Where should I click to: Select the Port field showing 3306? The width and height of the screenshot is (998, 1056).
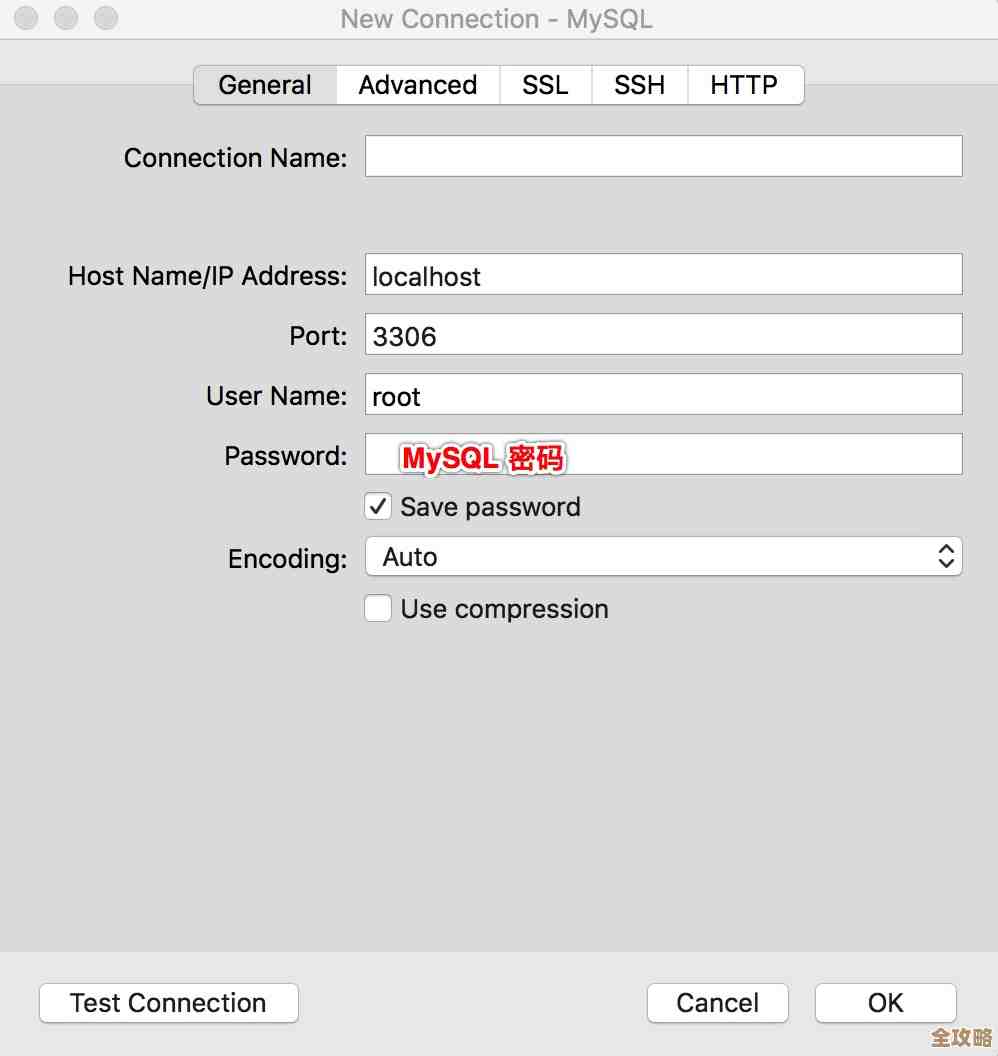(x=663, y=334)
